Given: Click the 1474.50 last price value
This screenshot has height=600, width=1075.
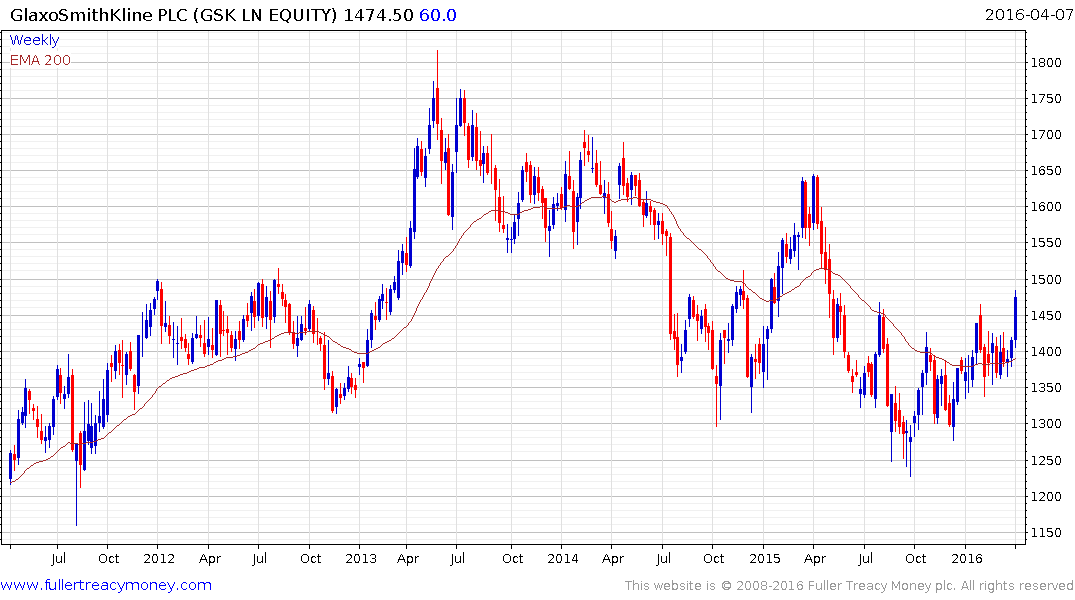Looking at the screenshot, I should (378, 15).
